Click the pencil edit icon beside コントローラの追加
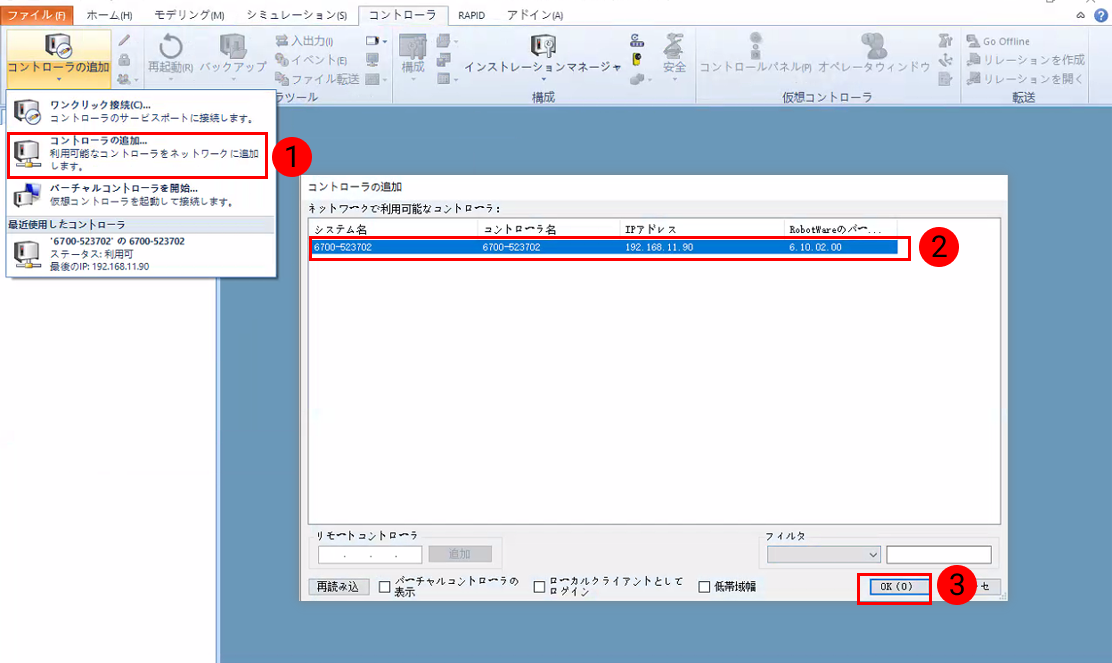Screen dimensions: 1112x663 click(x=124, y=40)
